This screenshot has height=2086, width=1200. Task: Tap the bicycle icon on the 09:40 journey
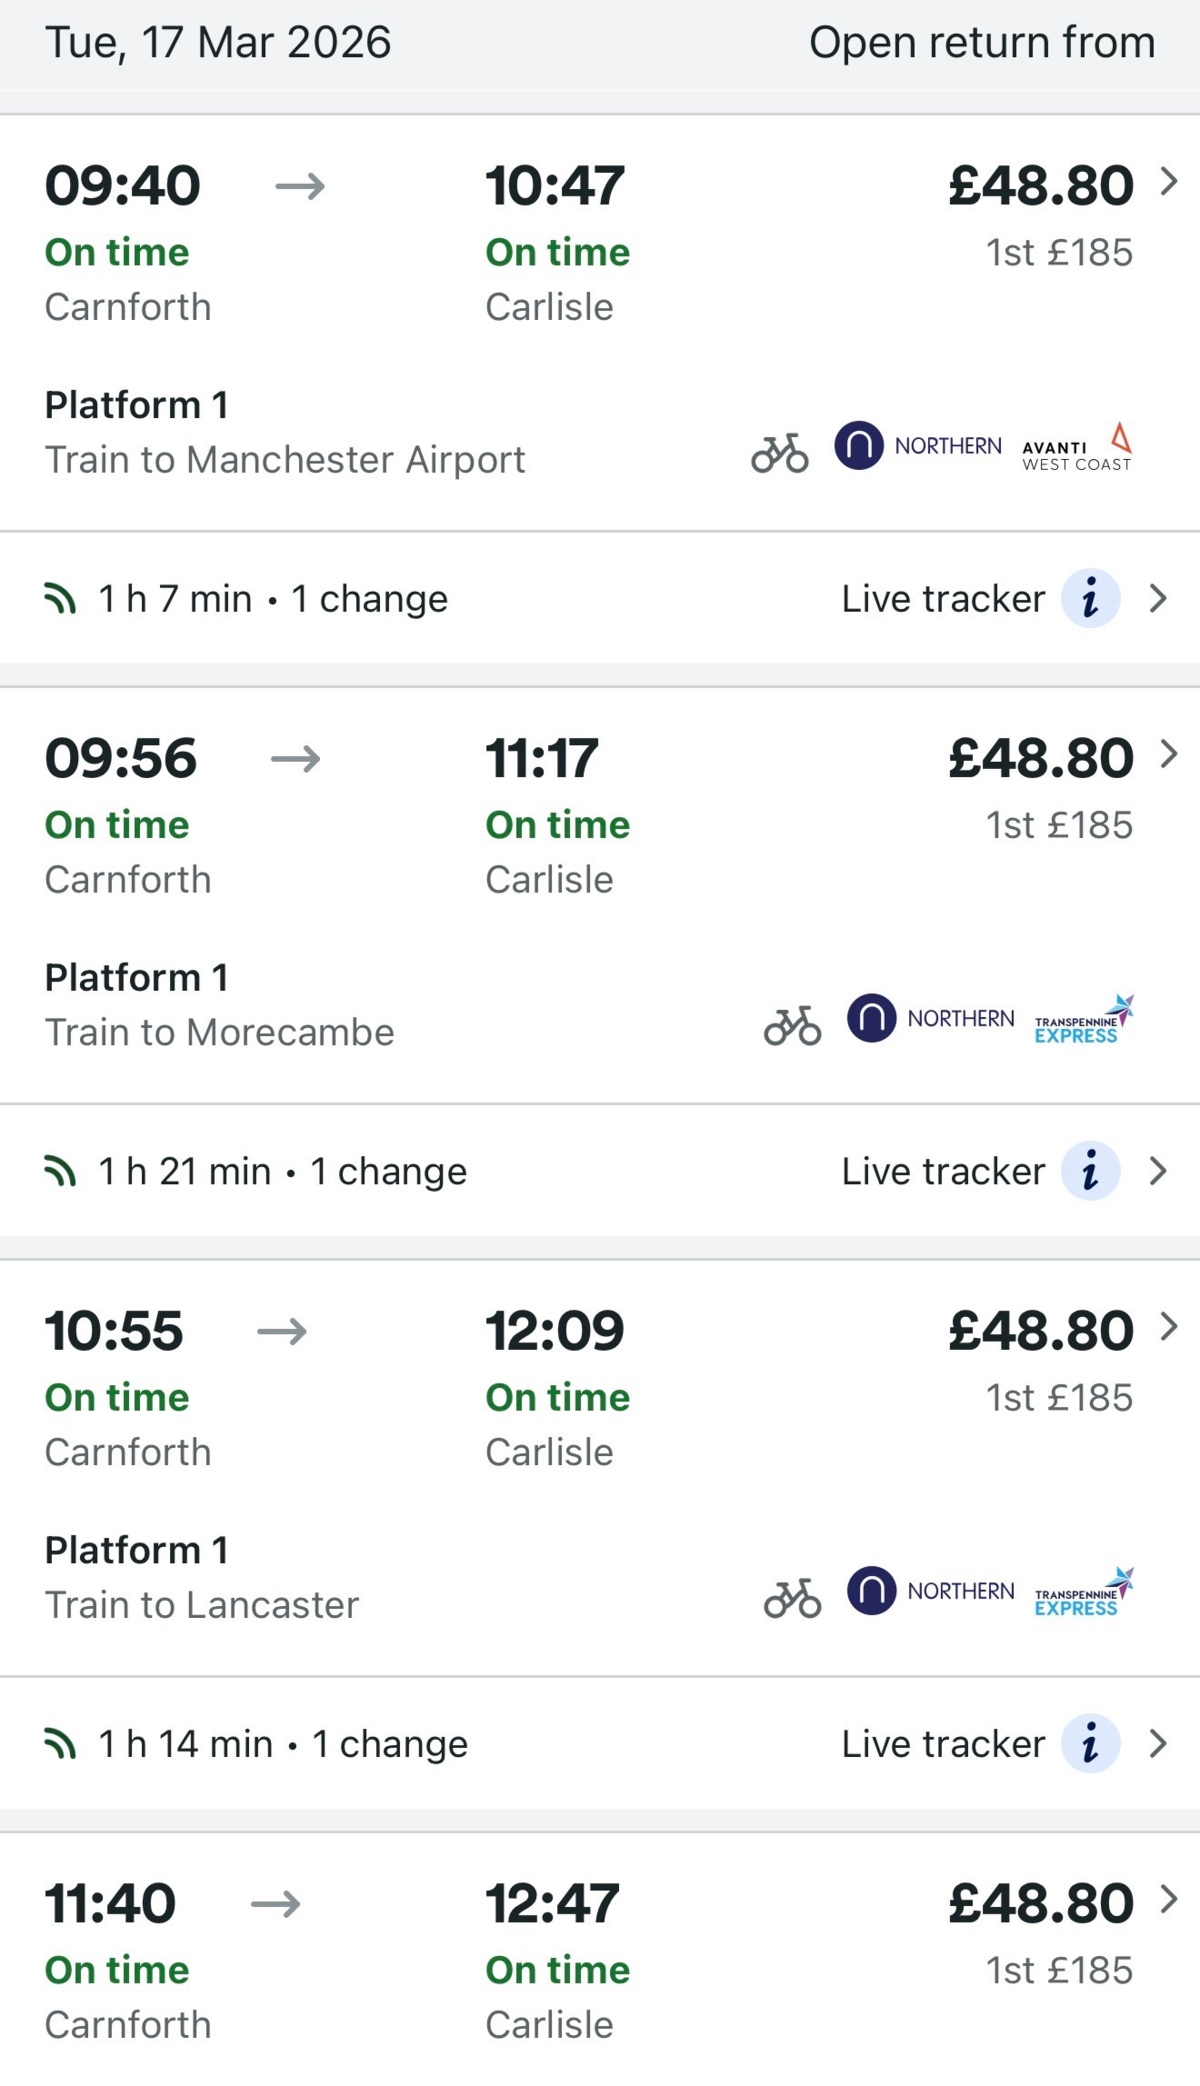point(780,453)
